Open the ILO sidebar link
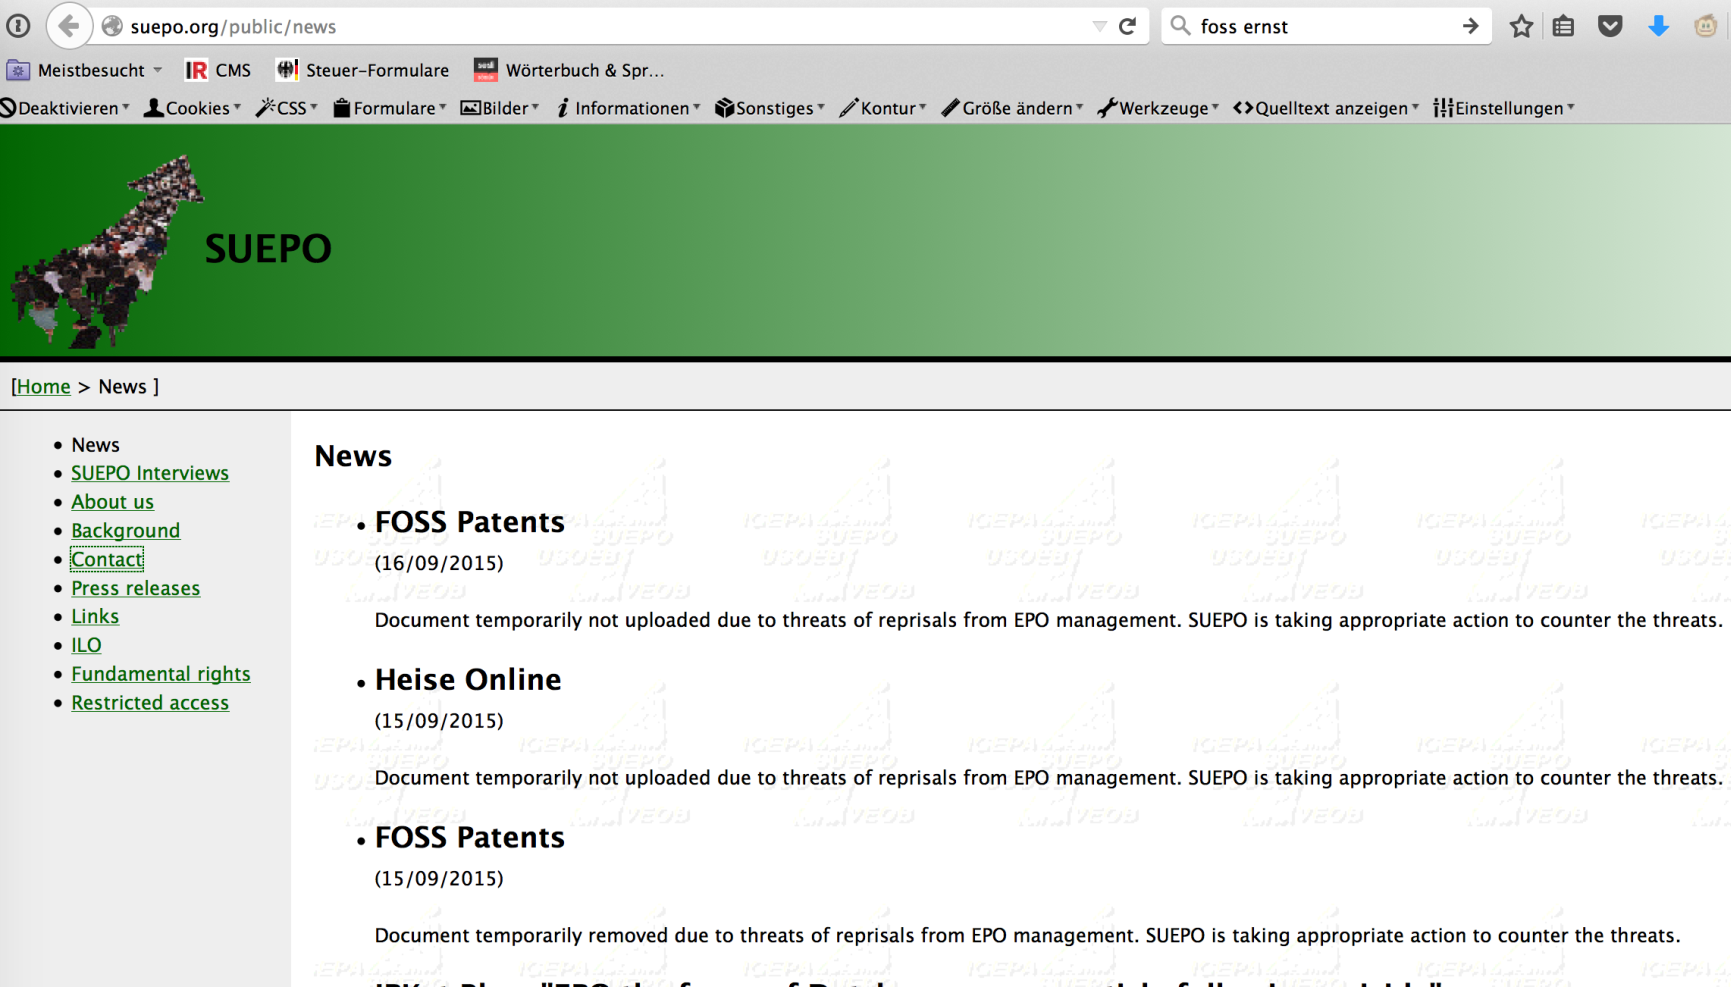This screenshot has width=1731, height=987. click(x=86, y=646)
